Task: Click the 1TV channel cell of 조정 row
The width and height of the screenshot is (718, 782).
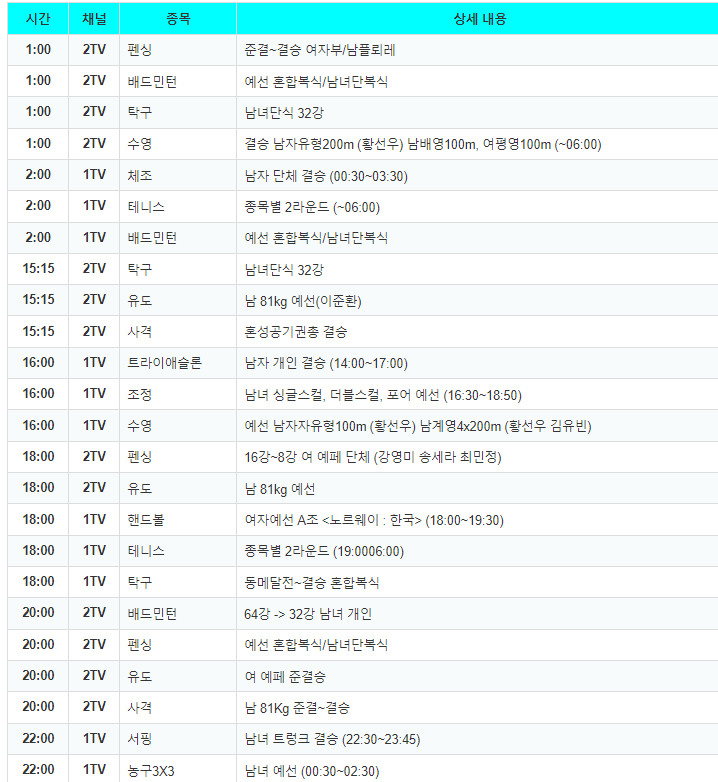Action: 94,393
